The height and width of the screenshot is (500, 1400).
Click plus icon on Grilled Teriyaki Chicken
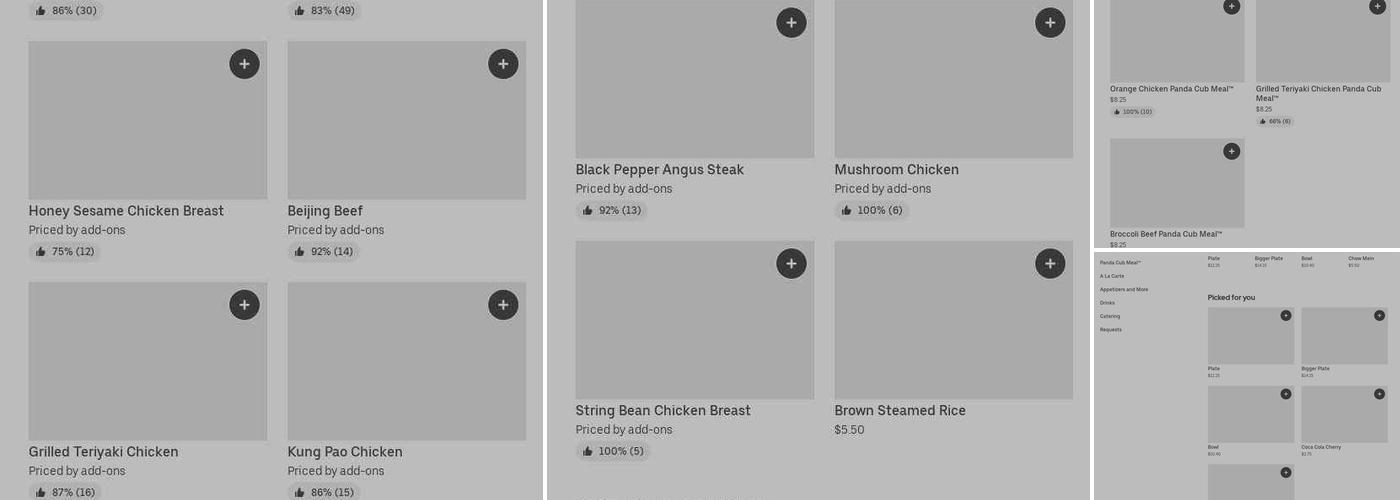click(x=244, y=305)
